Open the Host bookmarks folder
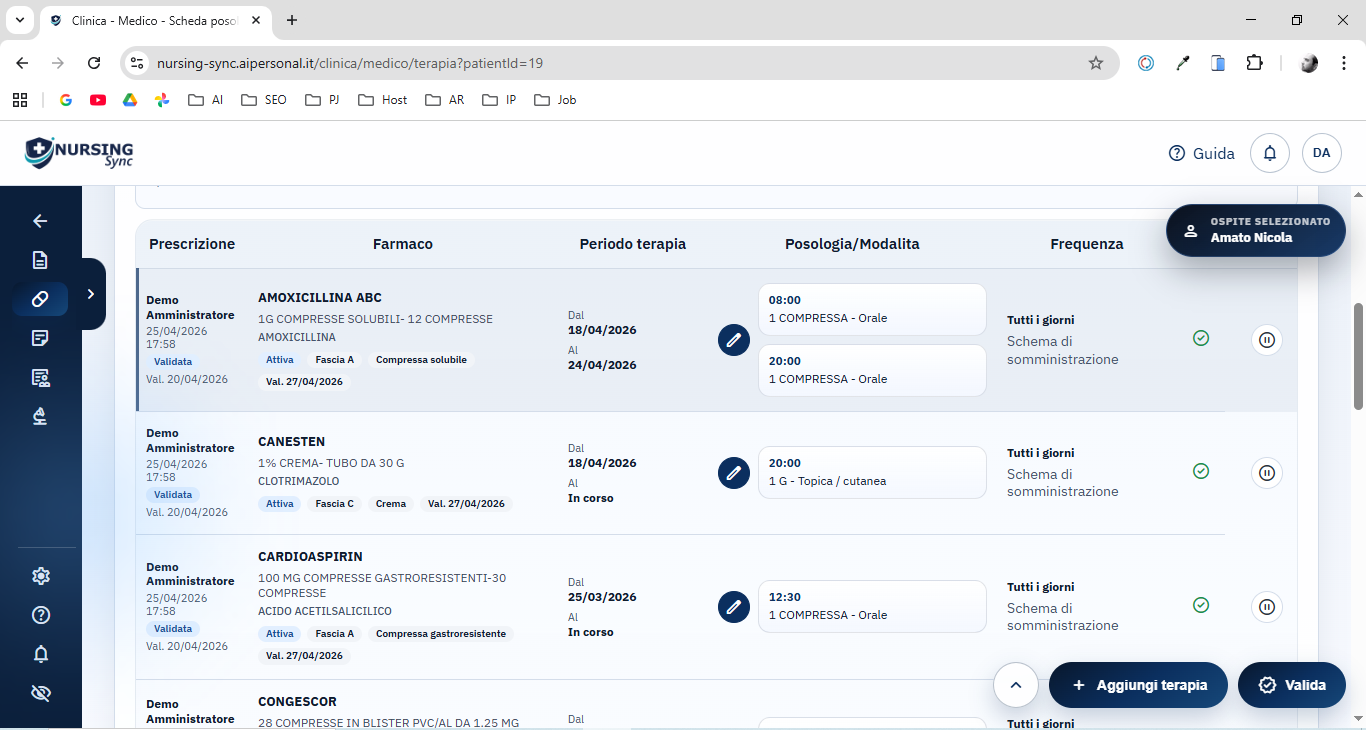This screenshot has width=1366, height=730. tap(382, 100)
